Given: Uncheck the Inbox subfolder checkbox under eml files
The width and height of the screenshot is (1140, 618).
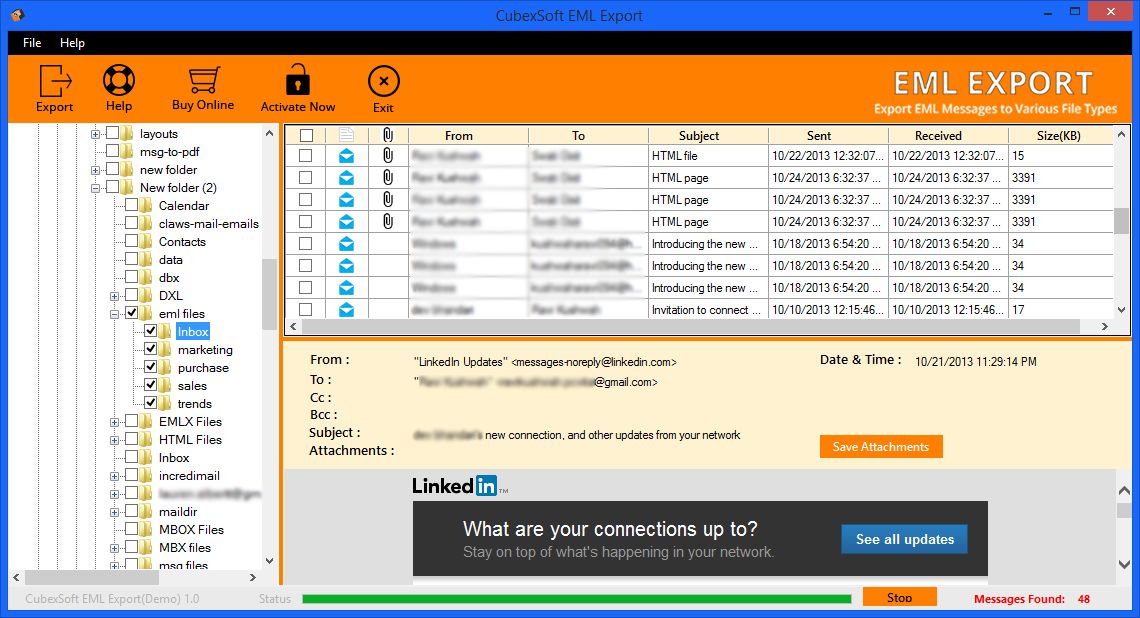Looking at the screenshot, I should coord(150,331).
